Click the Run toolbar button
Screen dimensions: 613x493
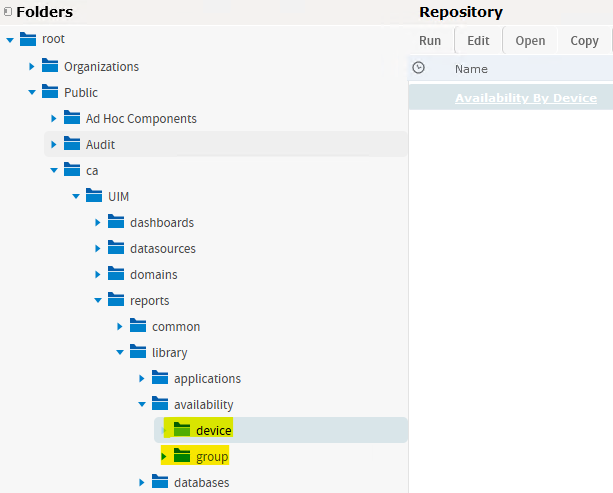click(x=430, y=41)
